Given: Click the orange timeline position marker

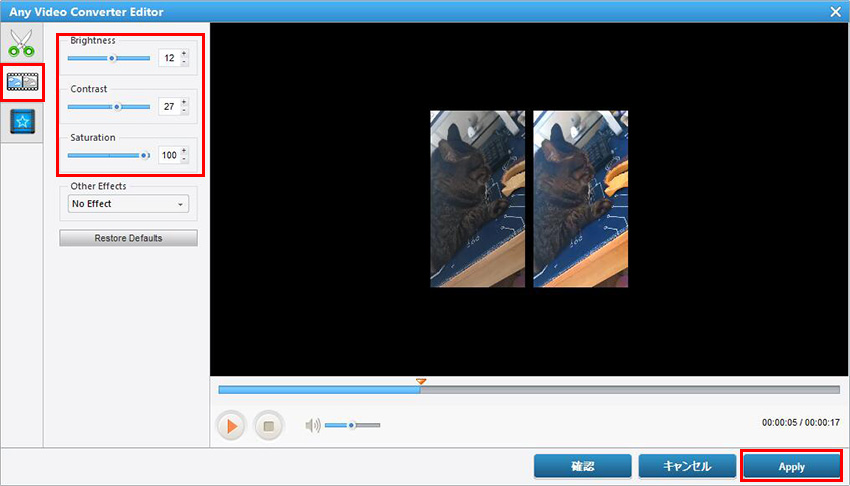Looking at the screenshot, I should [x=421, y=381].
